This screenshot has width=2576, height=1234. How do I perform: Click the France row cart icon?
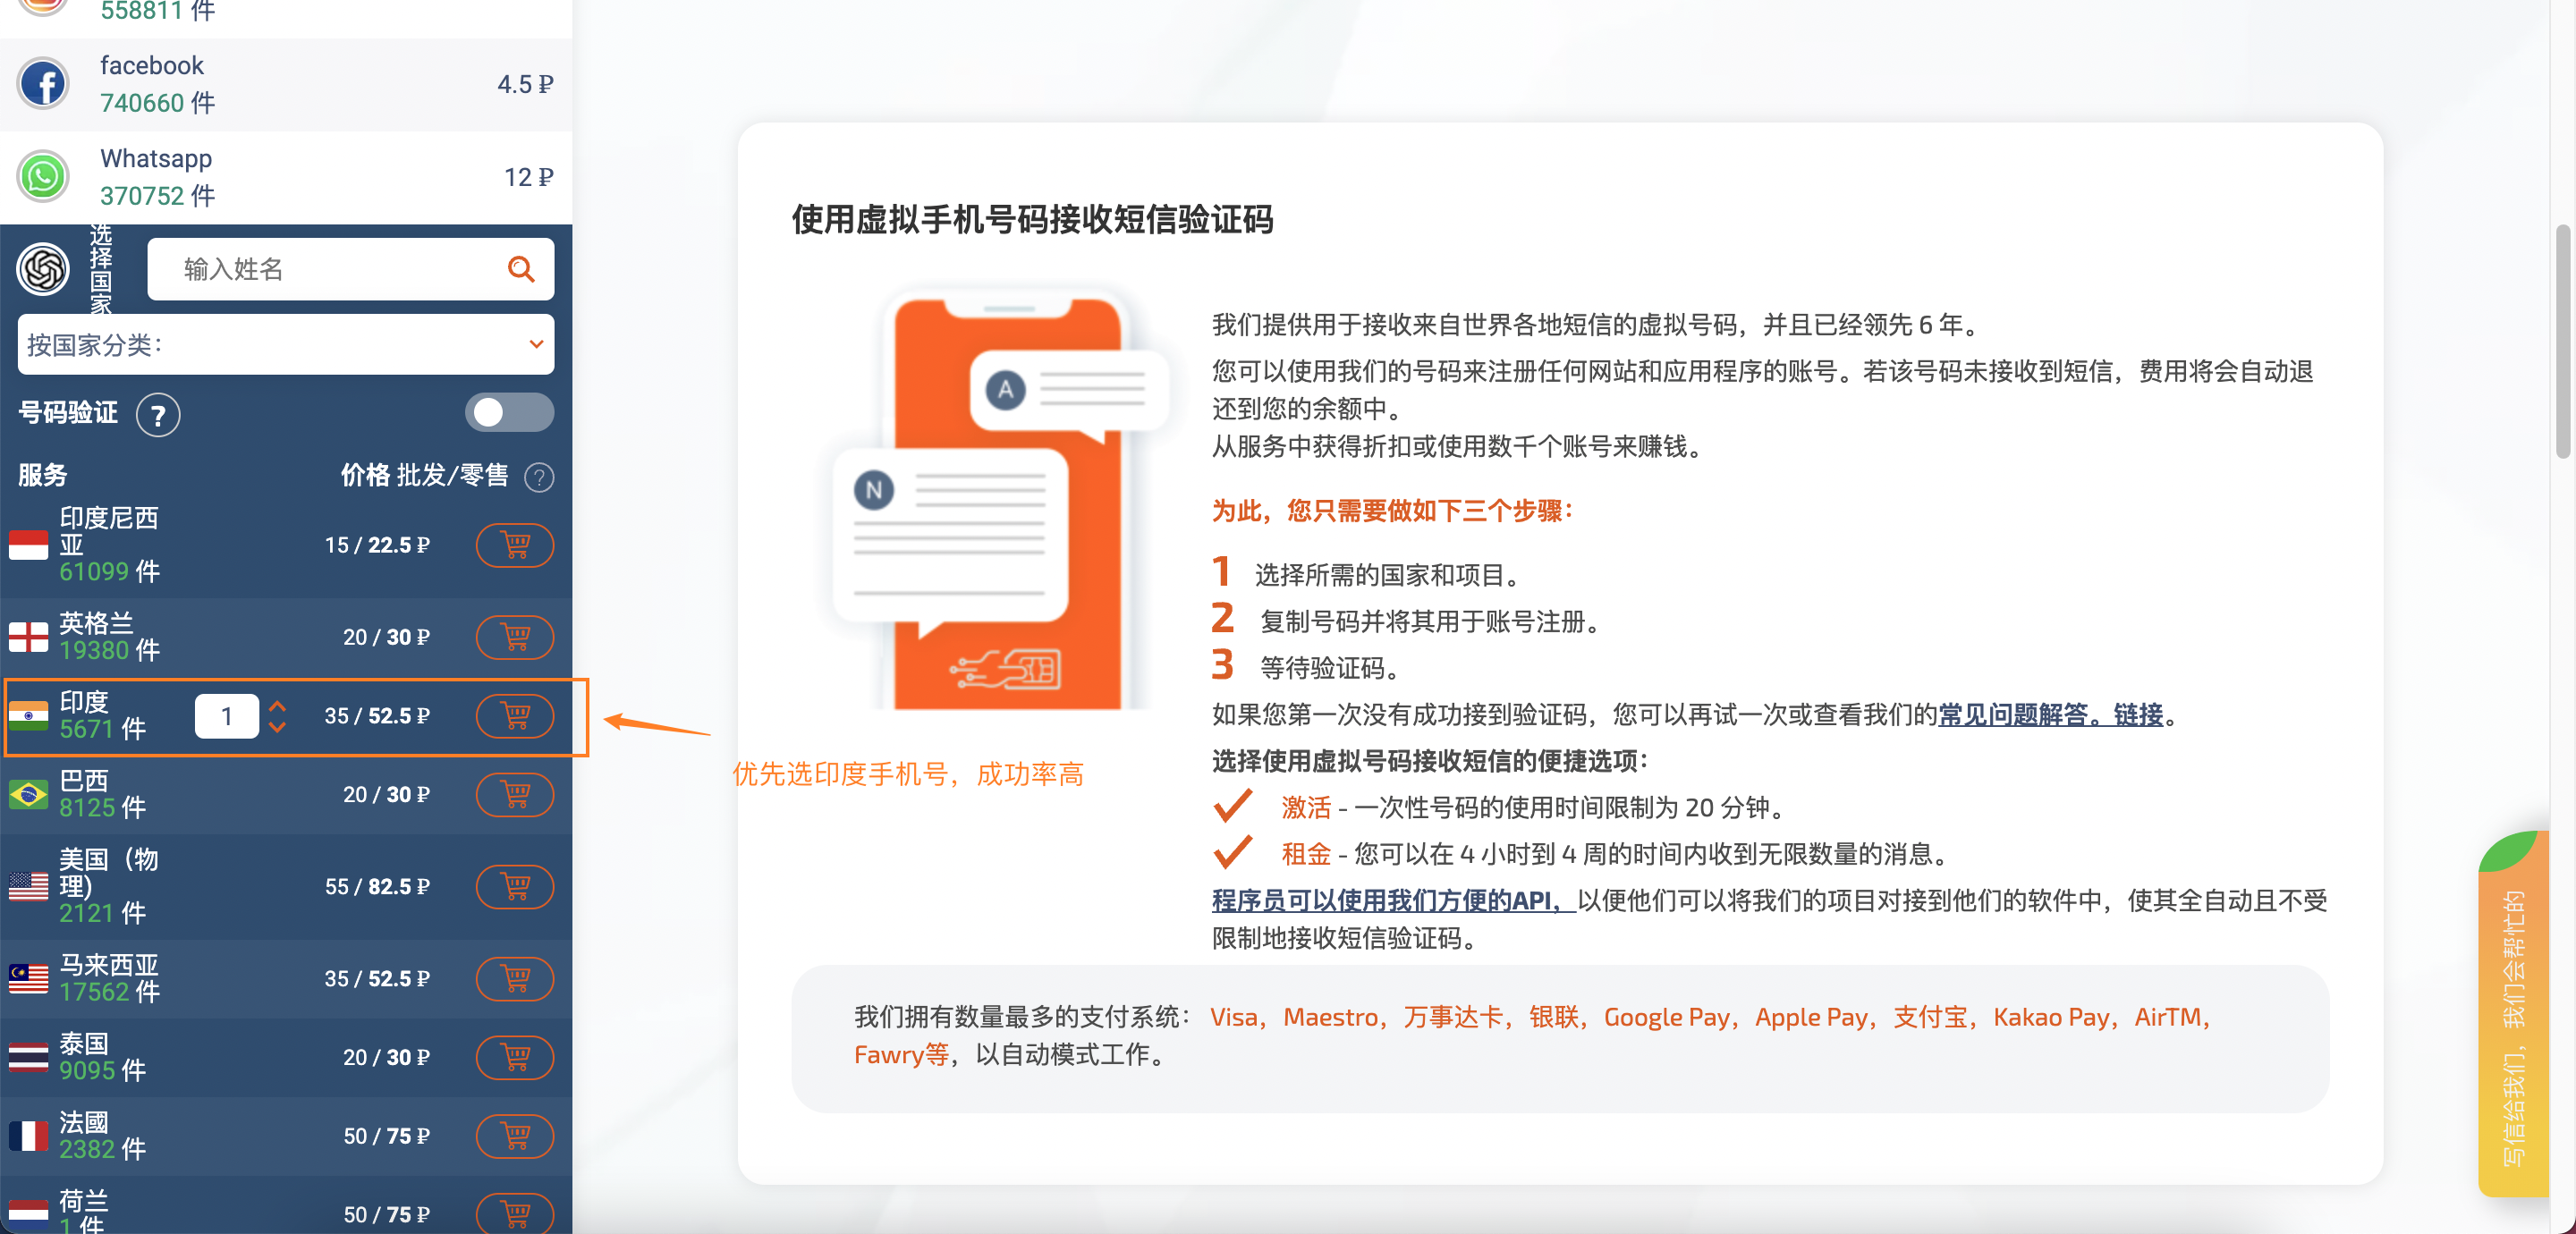coord(515,1136)
